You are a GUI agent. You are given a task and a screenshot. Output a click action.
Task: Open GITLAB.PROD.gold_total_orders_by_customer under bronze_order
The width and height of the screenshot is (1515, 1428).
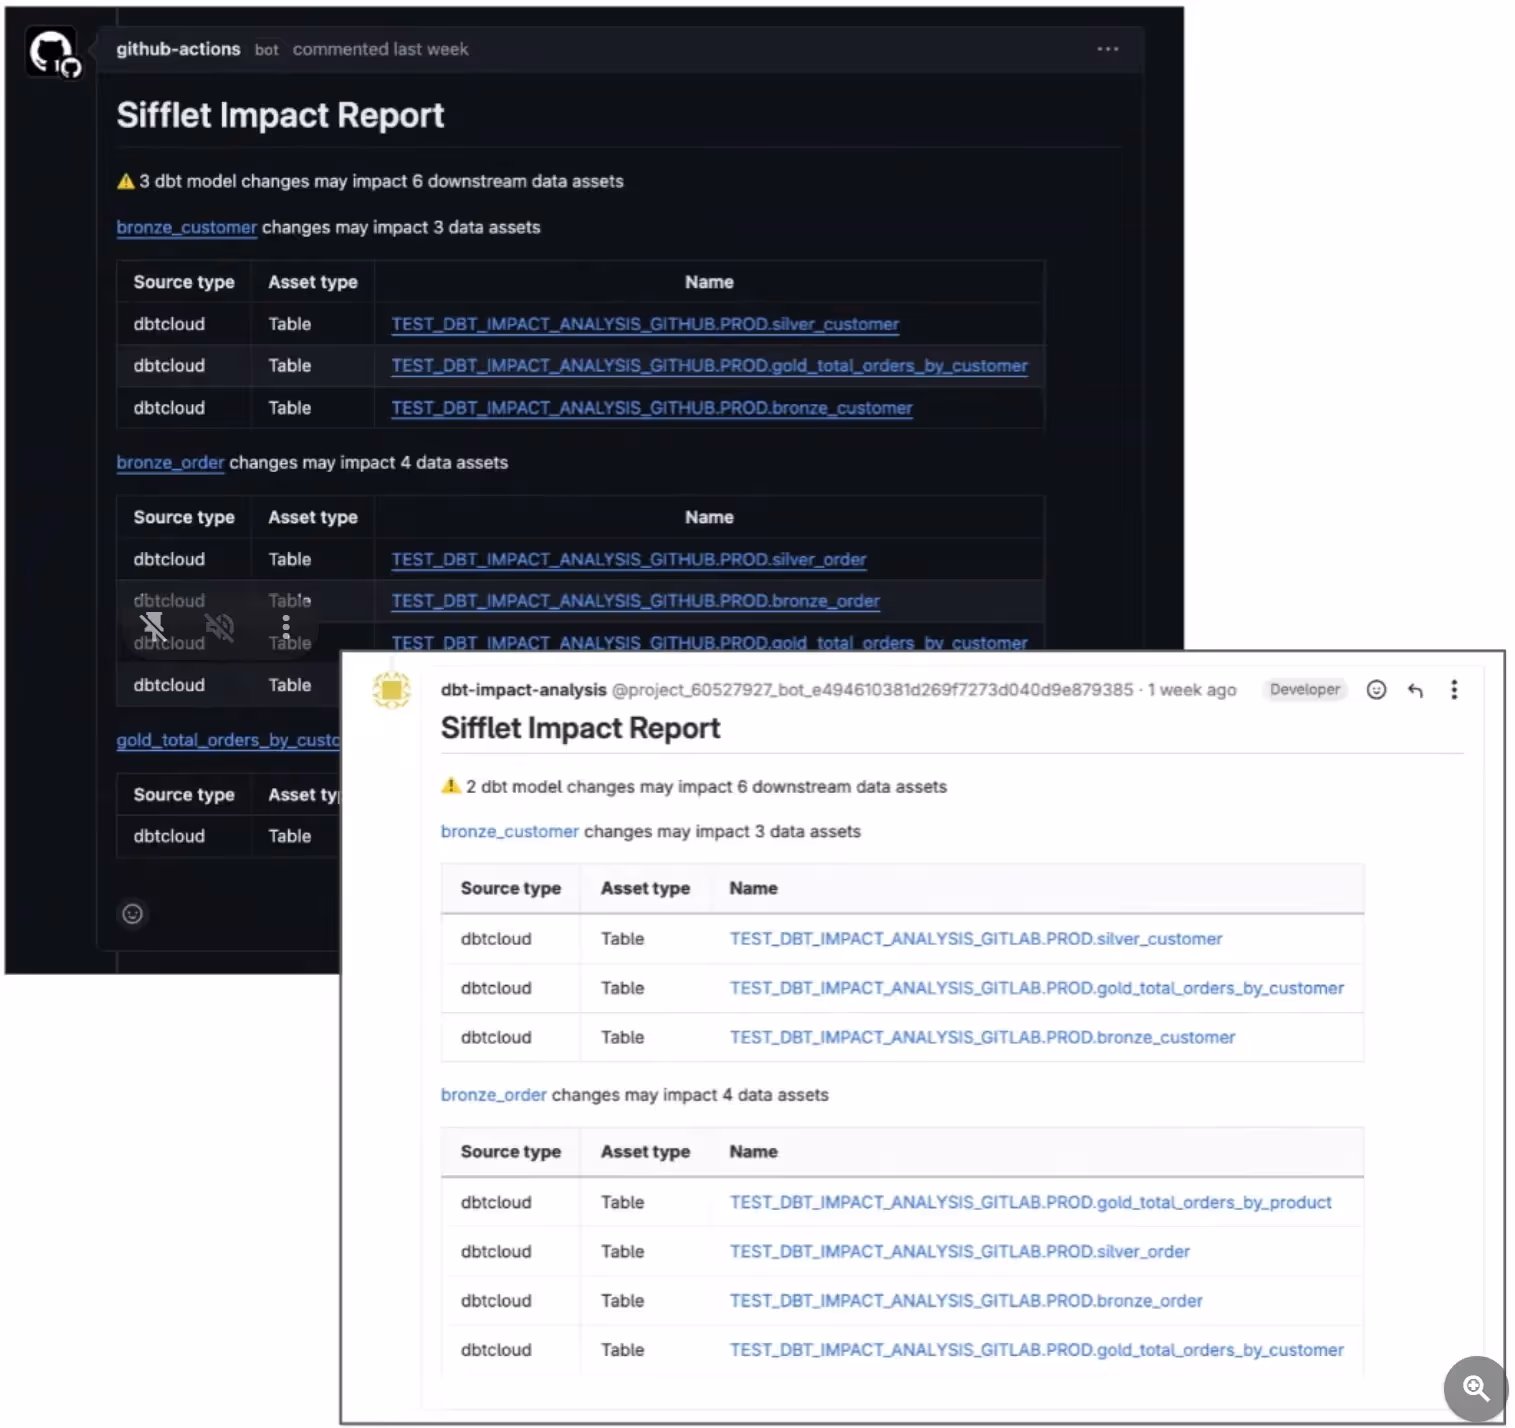coord(1037,1350)
